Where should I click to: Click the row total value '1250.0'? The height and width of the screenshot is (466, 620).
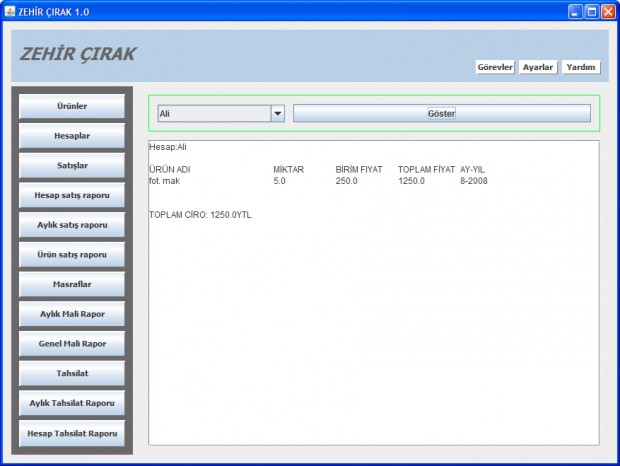tap(411, 181)
